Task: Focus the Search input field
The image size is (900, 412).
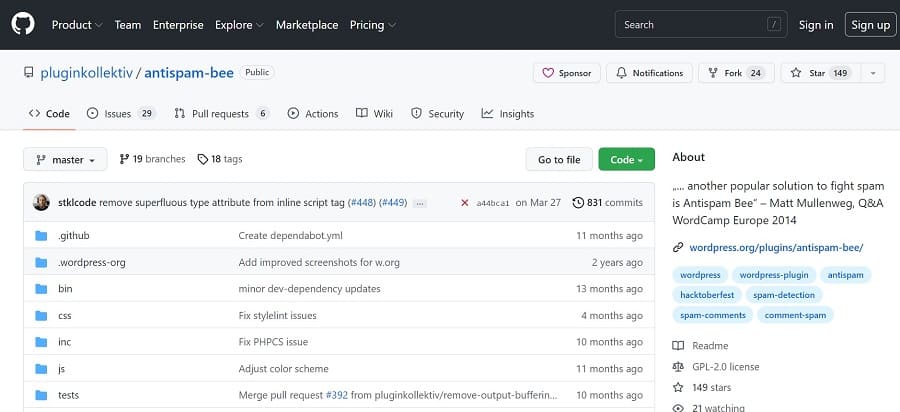Action: pyautogui.click(x=700, y=25)
